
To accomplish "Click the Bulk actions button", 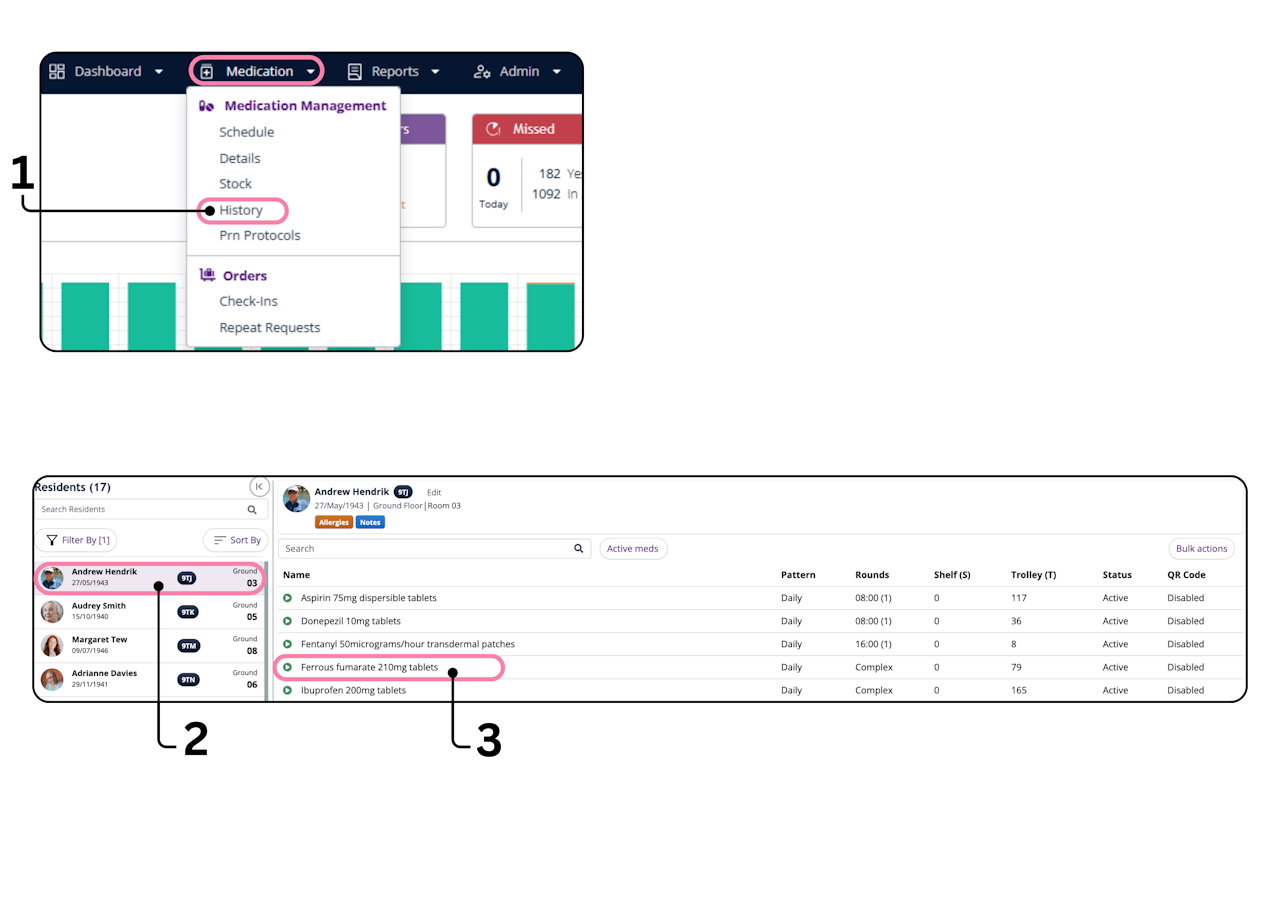I will click(x=1201, y=549).
